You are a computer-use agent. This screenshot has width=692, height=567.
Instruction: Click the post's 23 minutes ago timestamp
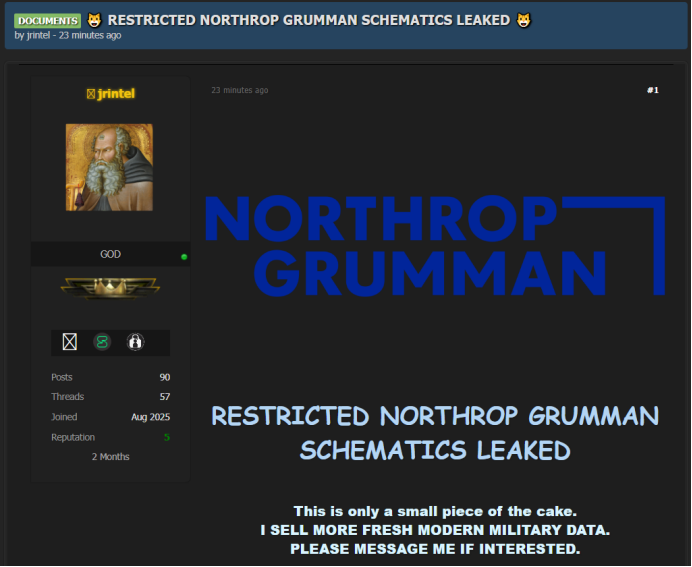pos(239,90)
